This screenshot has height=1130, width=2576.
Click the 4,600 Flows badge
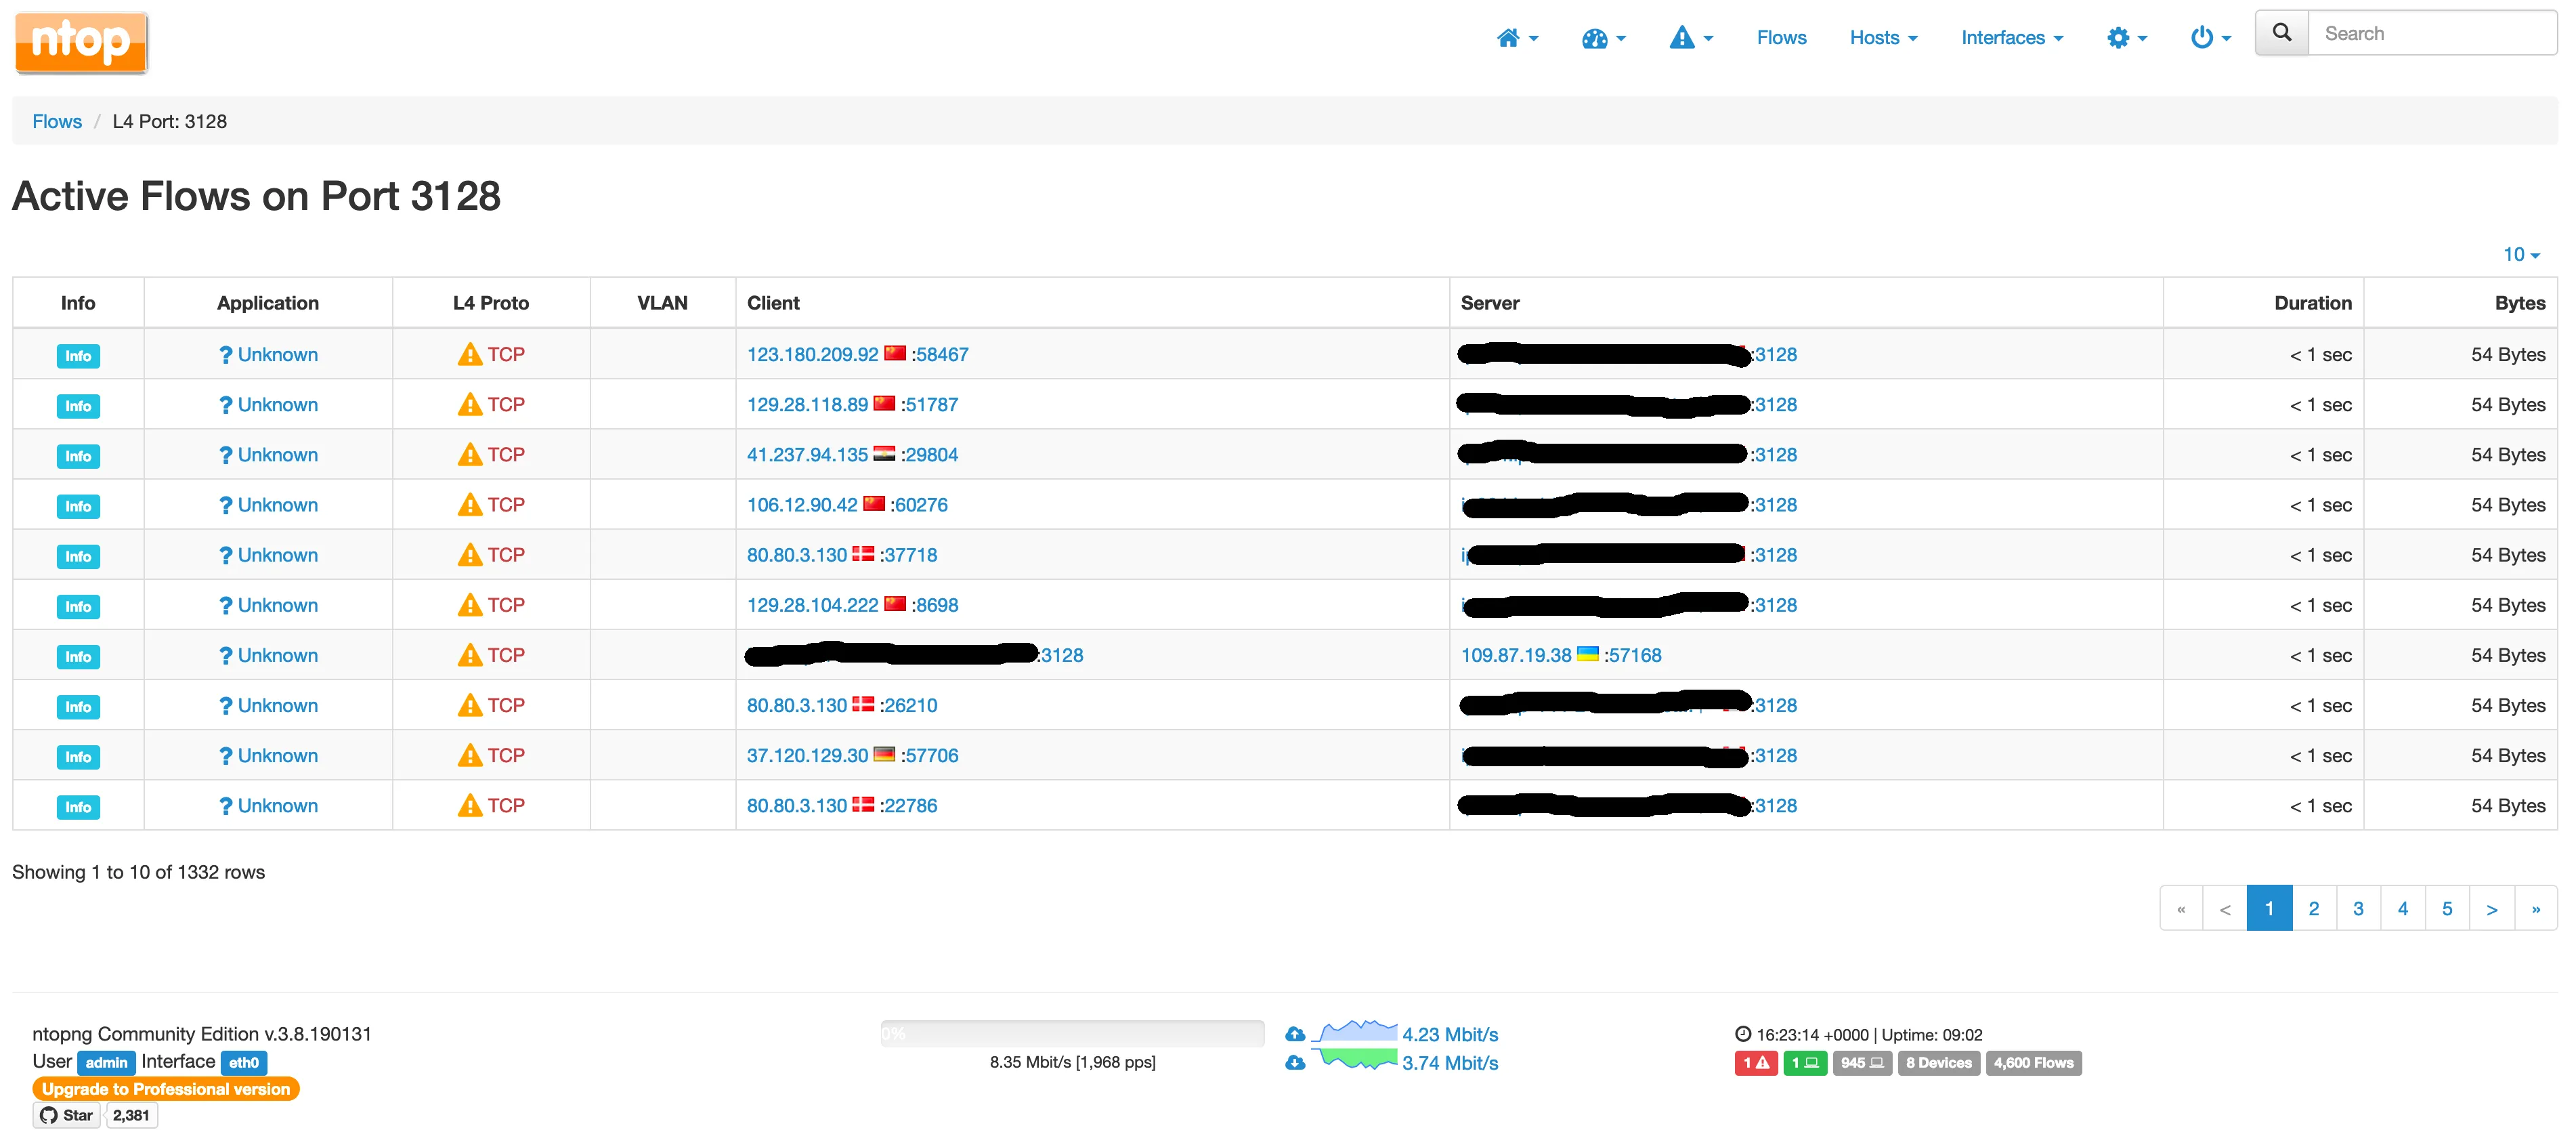[2033, 1063]
